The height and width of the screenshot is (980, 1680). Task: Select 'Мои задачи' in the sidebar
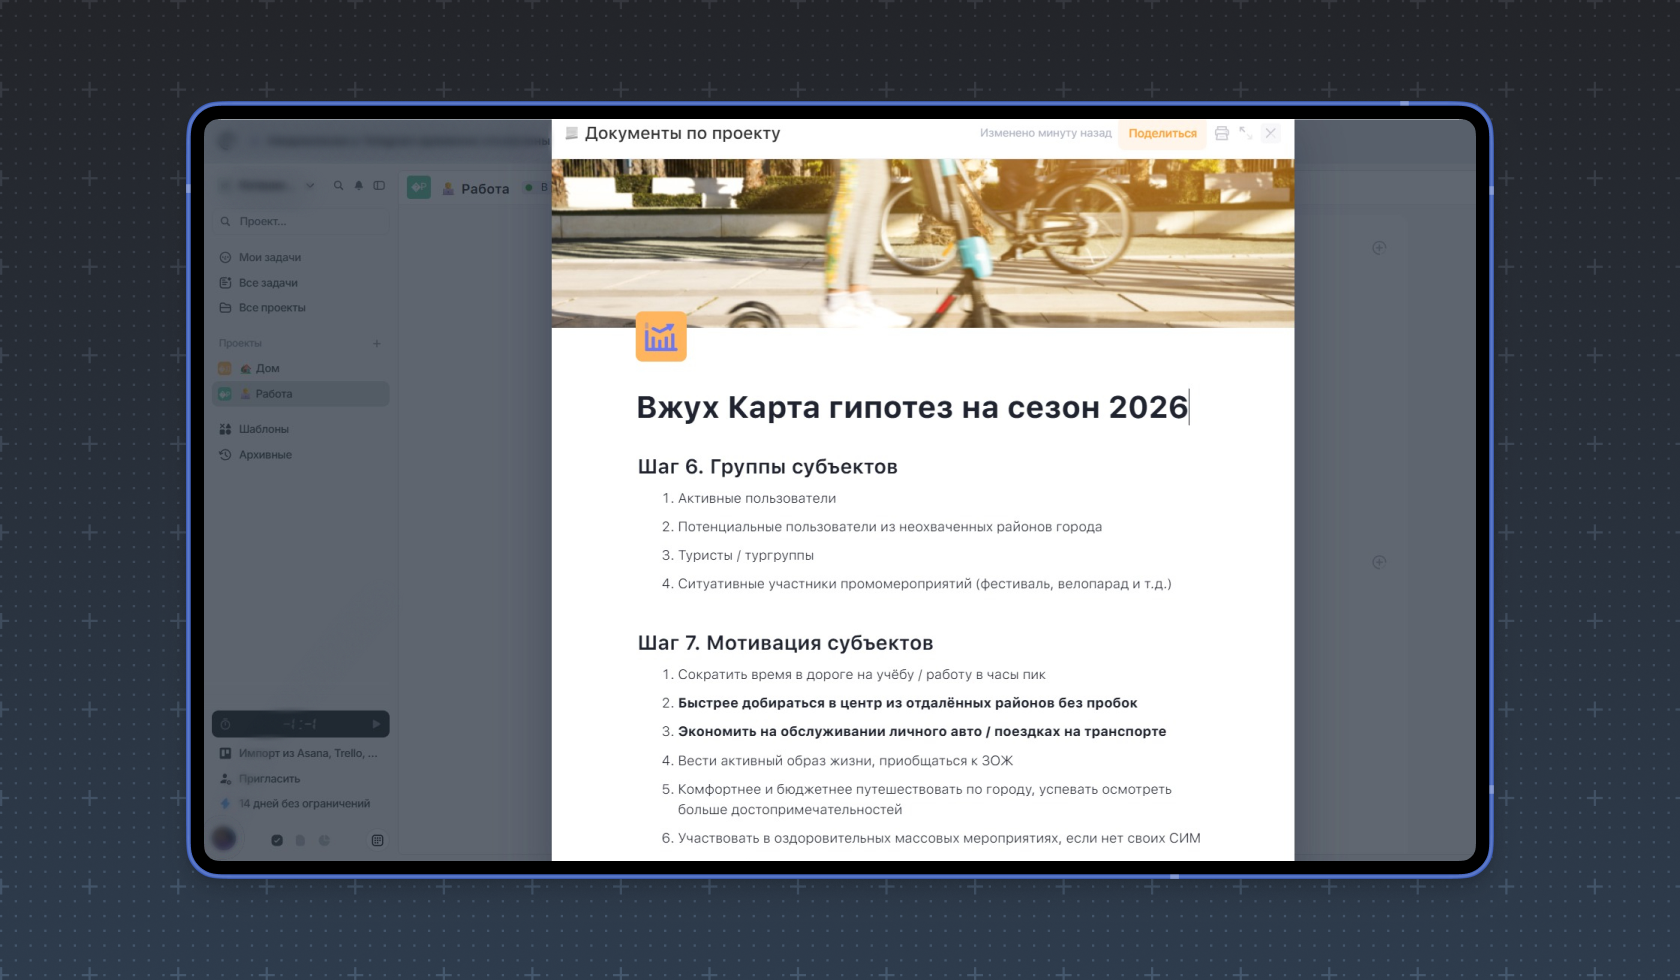tap(270, 257)
